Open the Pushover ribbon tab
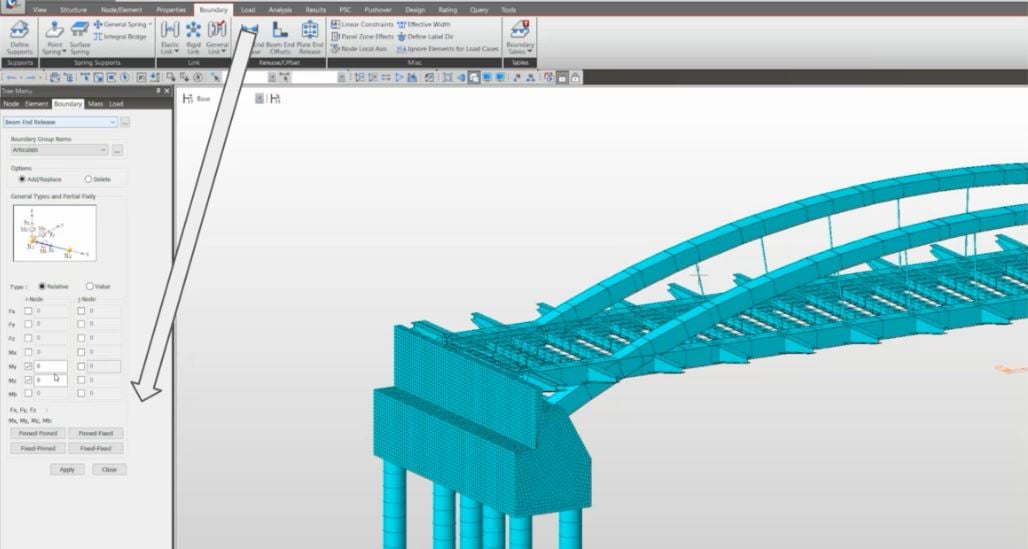The width and height of the screenshot is (1028, 549). click(378, 10)
